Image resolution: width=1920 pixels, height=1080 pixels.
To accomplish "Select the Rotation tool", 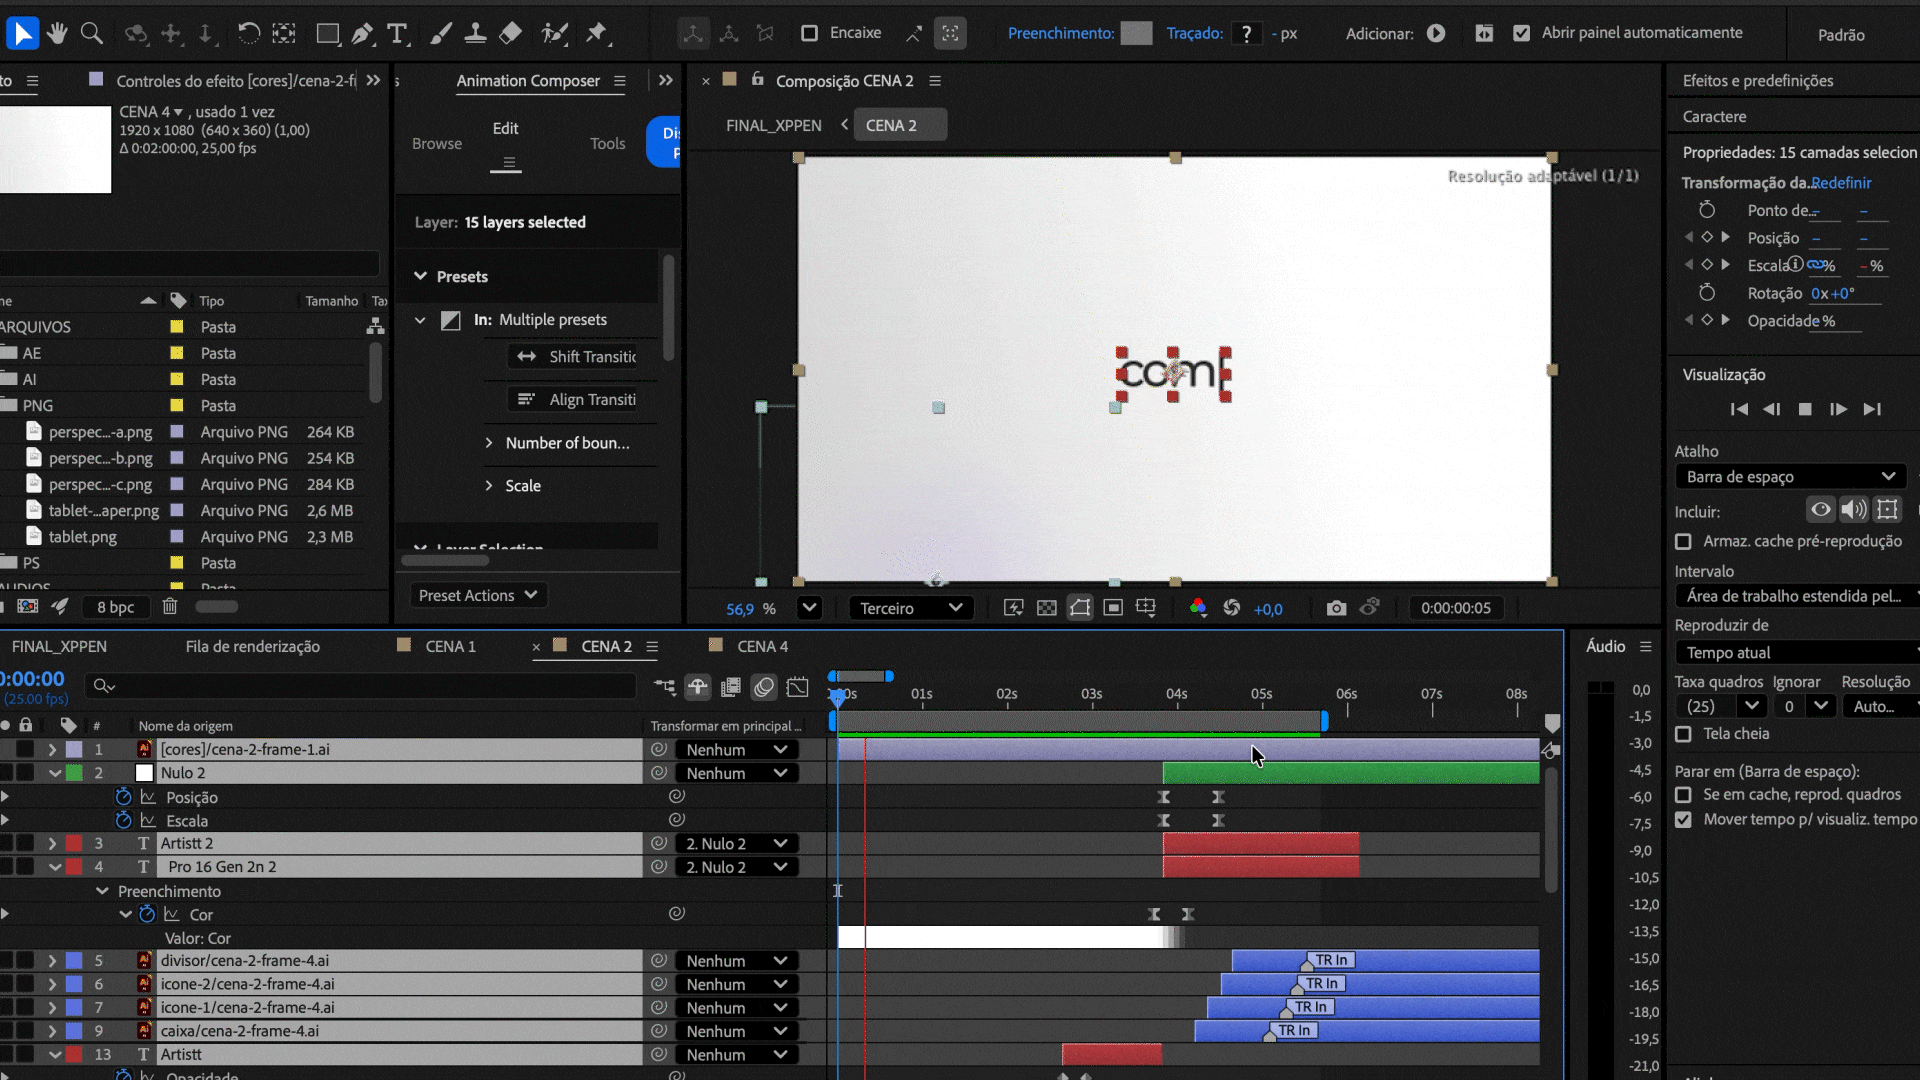I will point(248,33).
